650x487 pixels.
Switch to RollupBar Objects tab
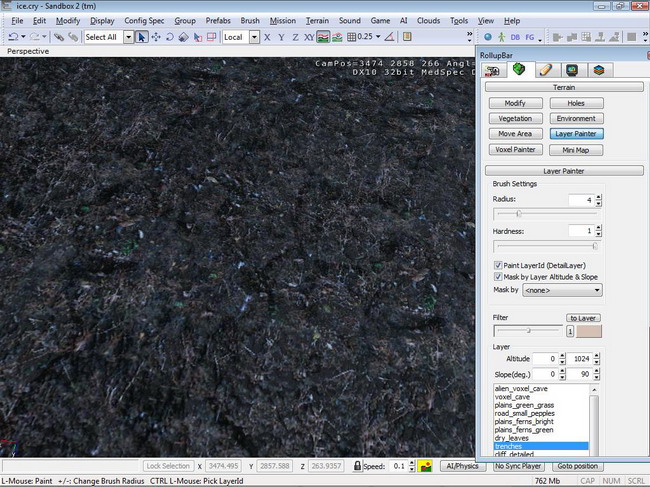tap(492, 70)
